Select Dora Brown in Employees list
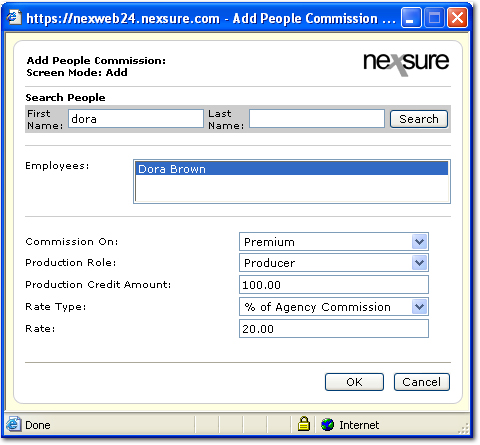Image resolution: width=480 pixels, height=445 pixels. (x=292, y=169)
